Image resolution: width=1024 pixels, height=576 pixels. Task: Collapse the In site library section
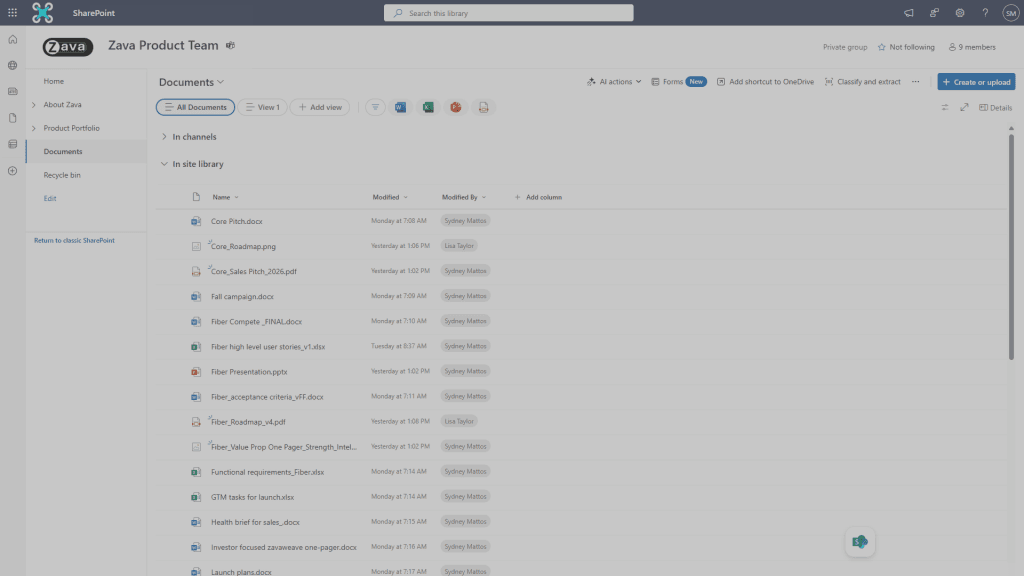164,164
